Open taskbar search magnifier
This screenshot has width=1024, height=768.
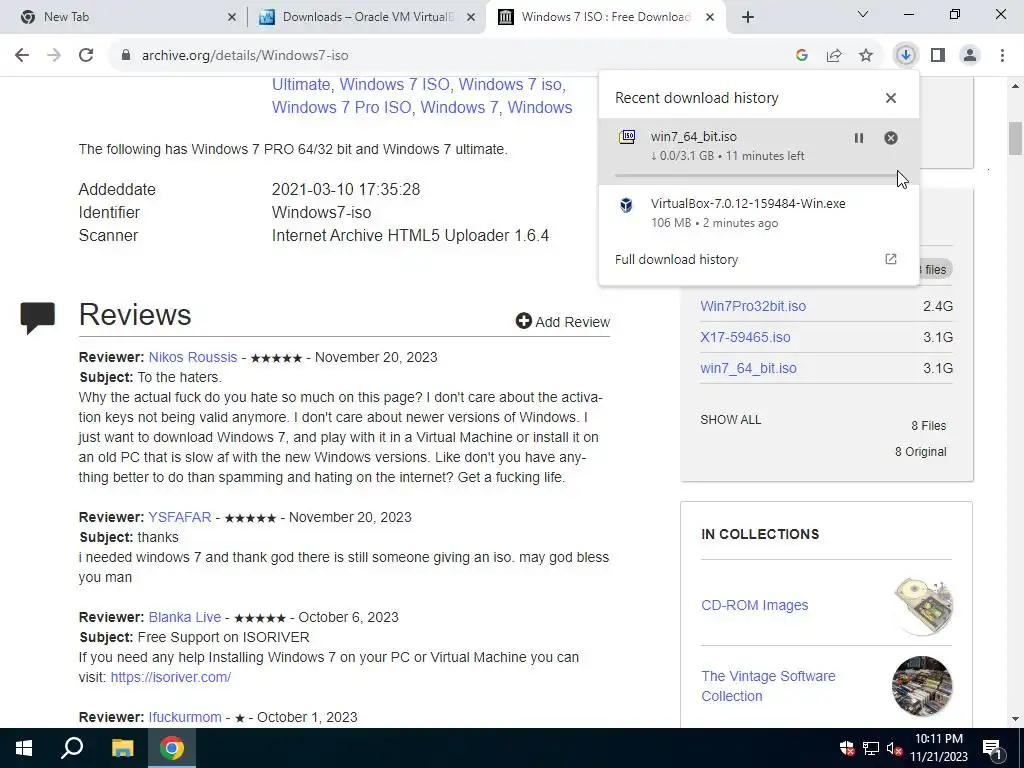(x=72, y=748)
